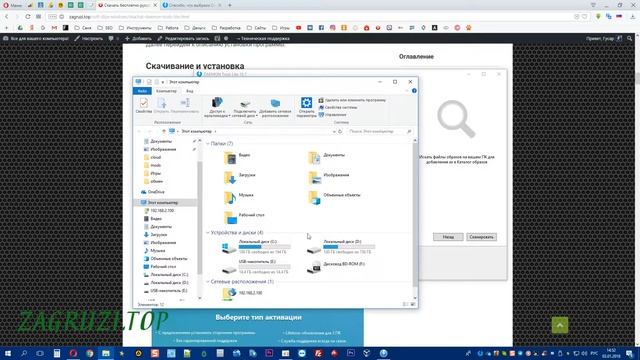The height and width of the screenshot is (360, 640).
Task: Switch to the Вид ribbon tab
Action: [189, 91]
